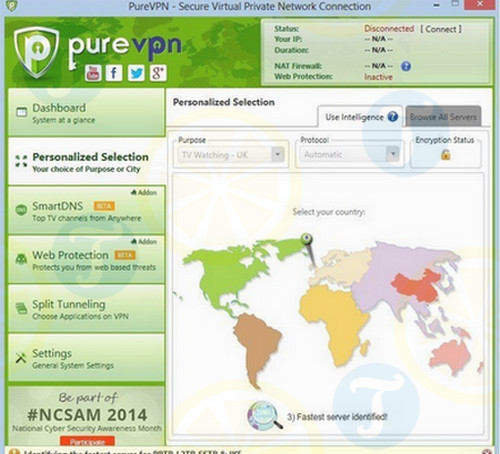Minimize the PureVPN window
Viewport: 500px width, 454px height.
point(436,5)
